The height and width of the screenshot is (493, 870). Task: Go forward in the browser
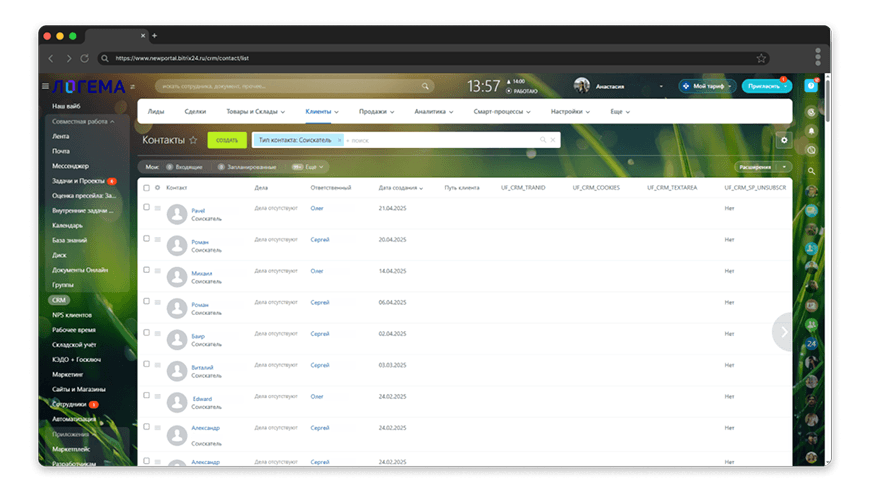point(68,58)
